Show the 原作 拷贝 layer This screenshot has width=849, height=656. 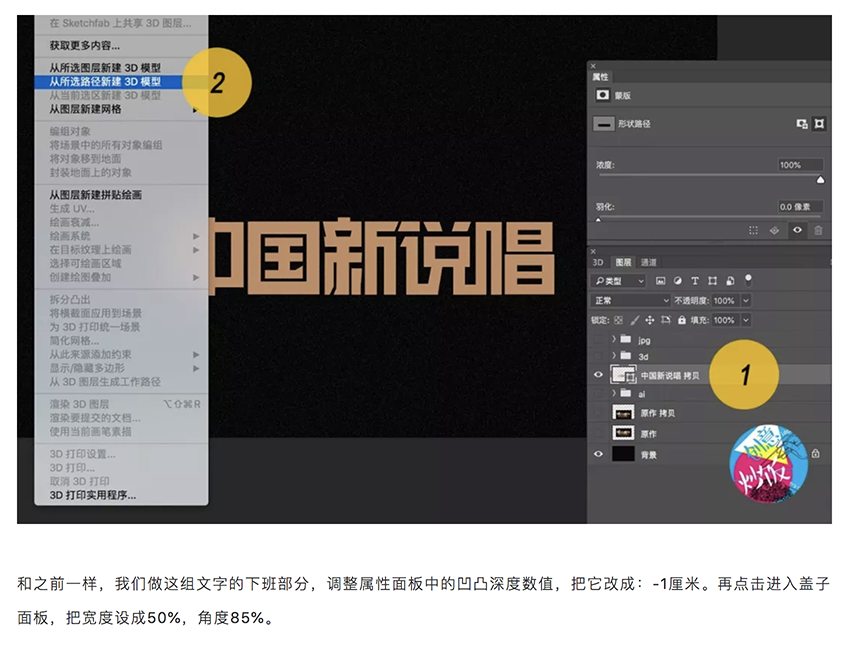click(x=598, y=413)
